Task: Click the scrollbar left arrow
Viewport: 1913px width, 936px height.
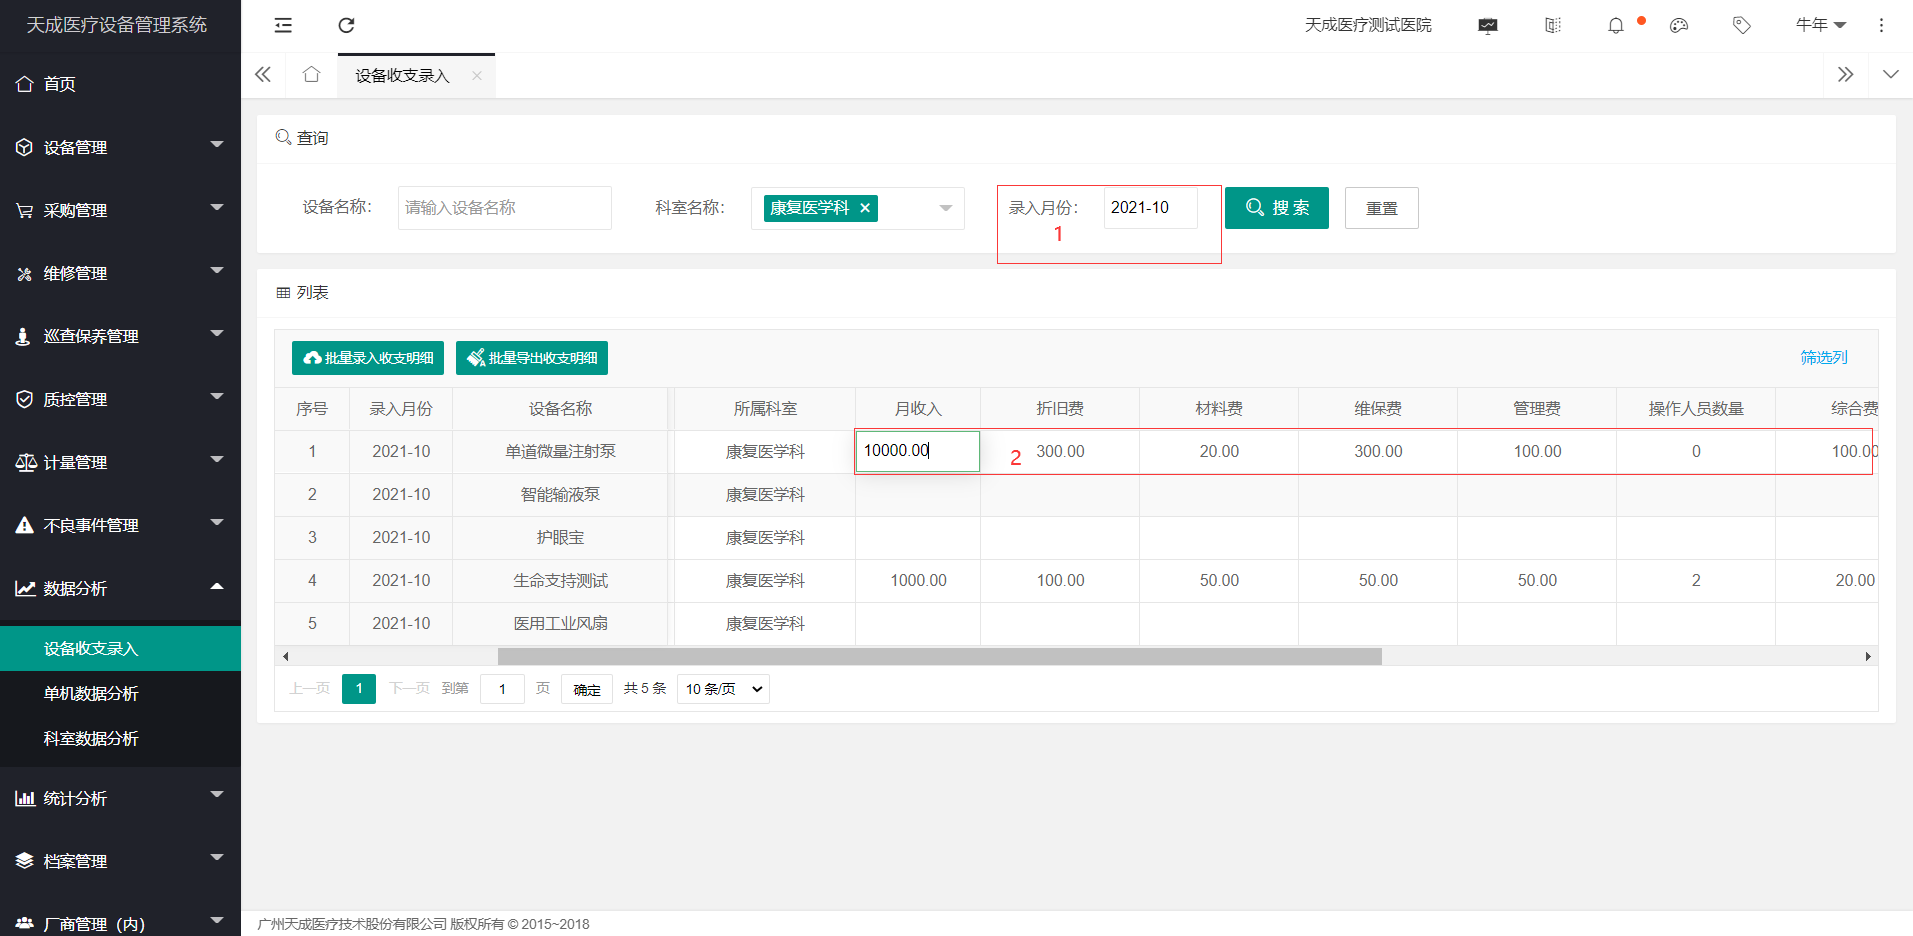Action: (286, 657)
